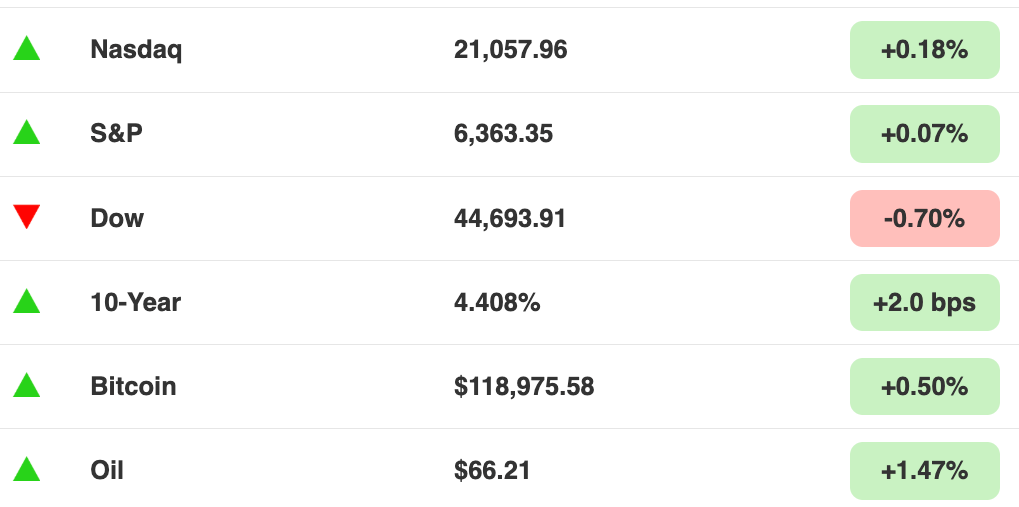Open the S&P index label
The width and height of the screenshot is (1019, 507).
tap(116, 133)
